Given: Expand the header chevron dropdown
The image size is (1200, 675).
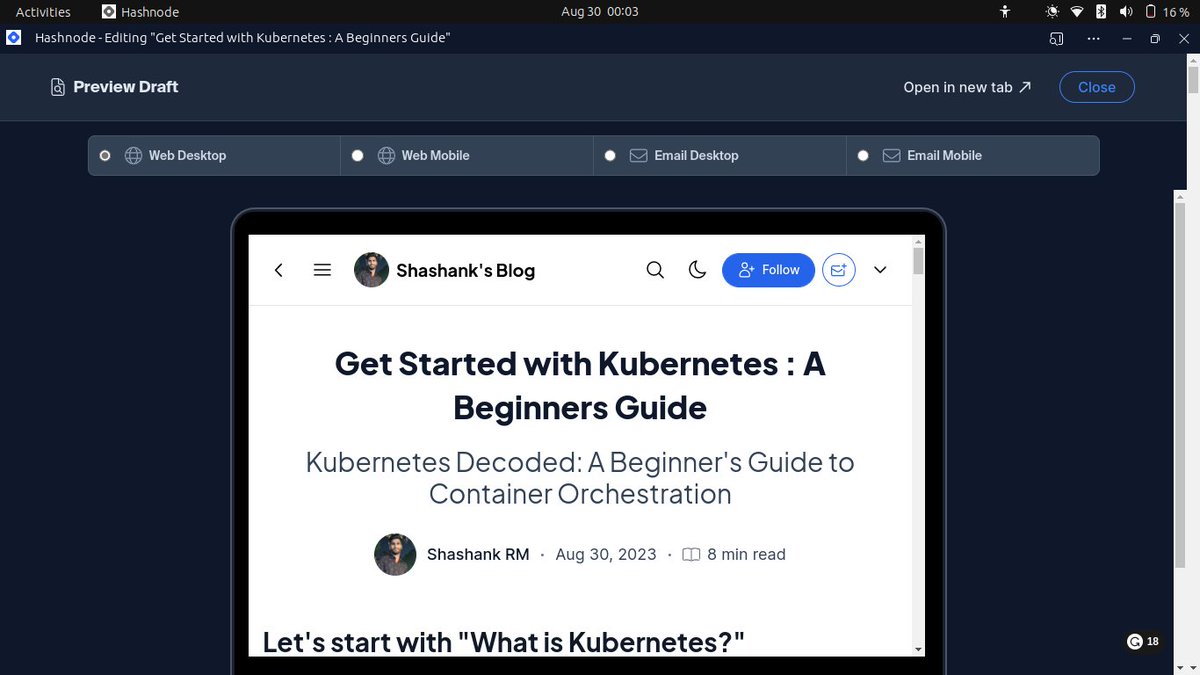Looking at the screenshot, I should coord(880,270).
